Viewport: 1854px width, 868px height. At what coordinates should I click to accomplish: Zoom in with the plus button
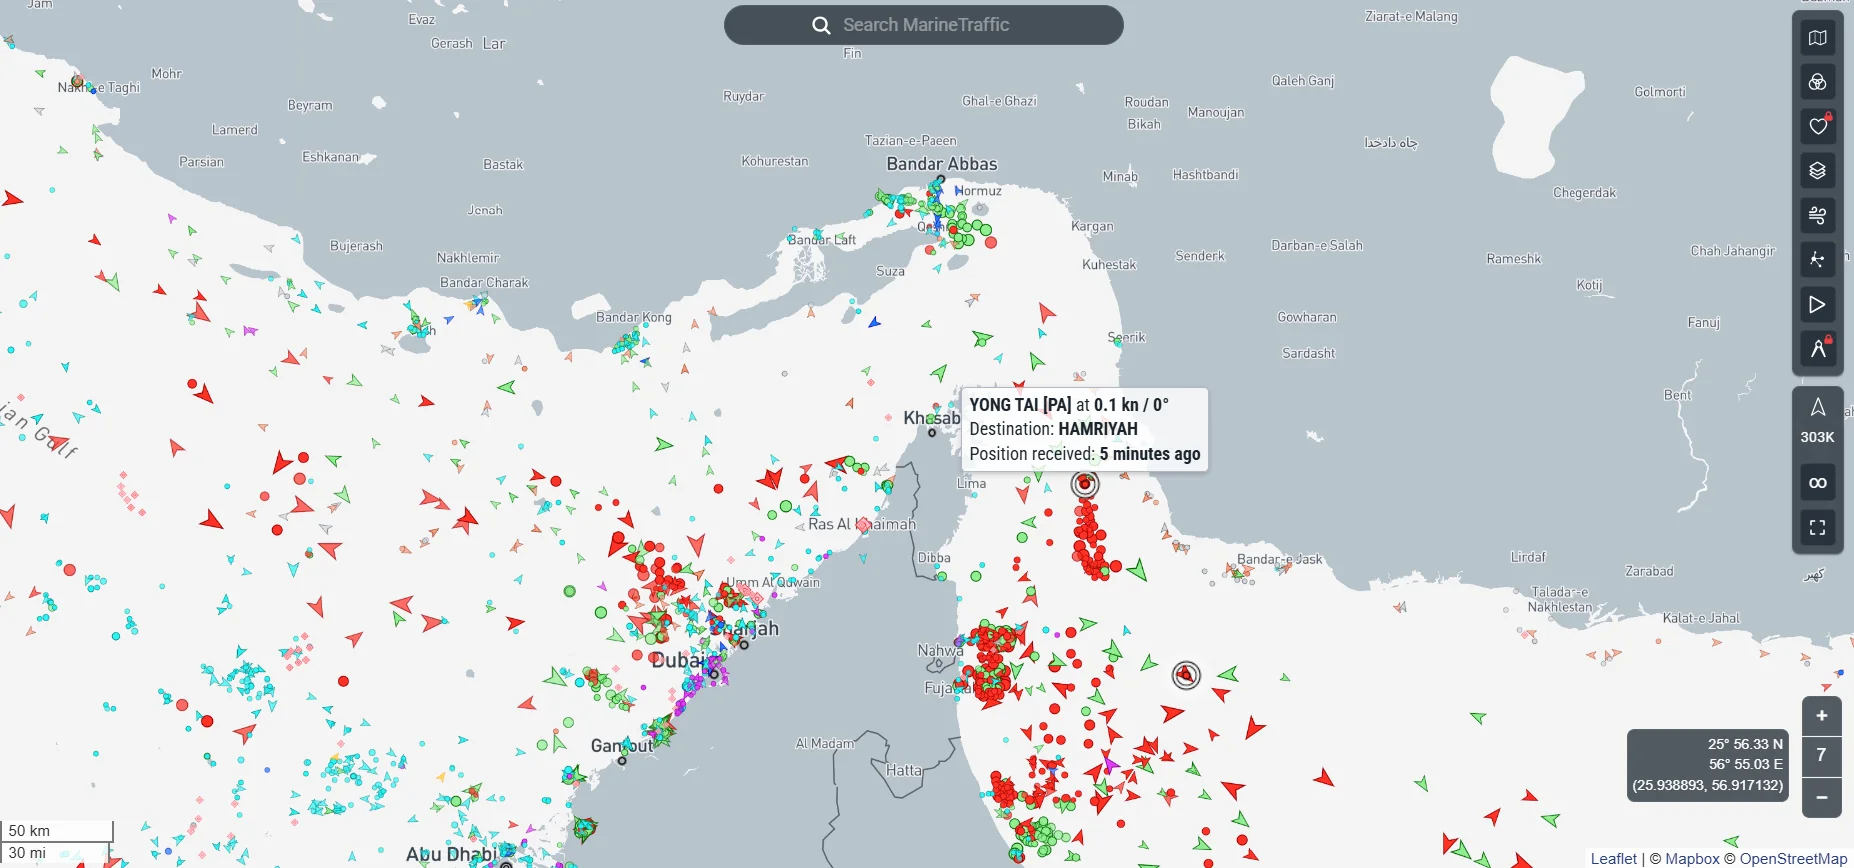1821,716
